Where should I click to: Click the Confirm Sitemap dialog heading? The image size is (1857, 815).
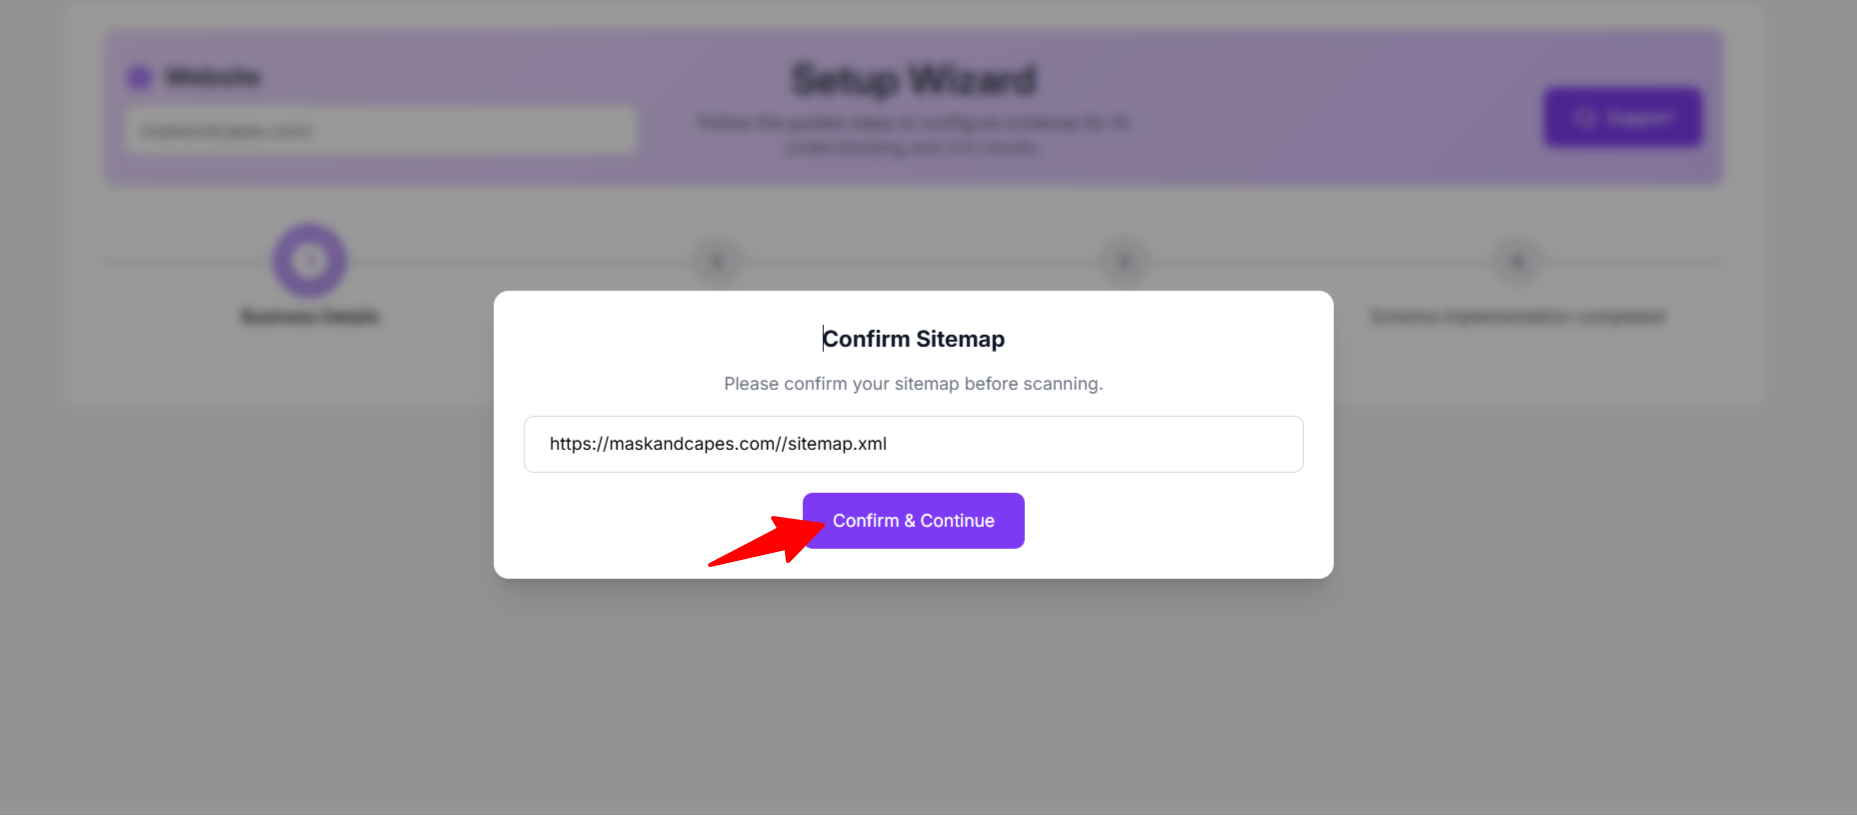[913, 339]
